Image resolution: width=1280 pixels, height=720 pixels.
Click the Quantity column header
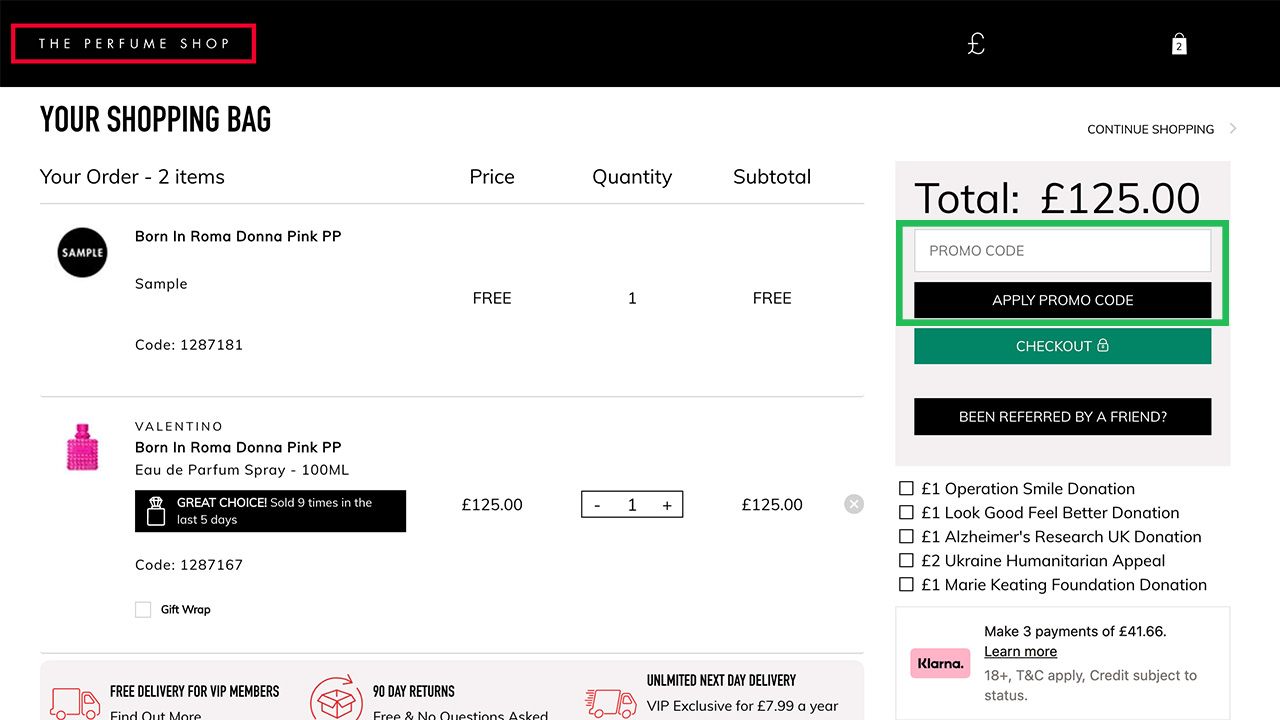[632, 177]
